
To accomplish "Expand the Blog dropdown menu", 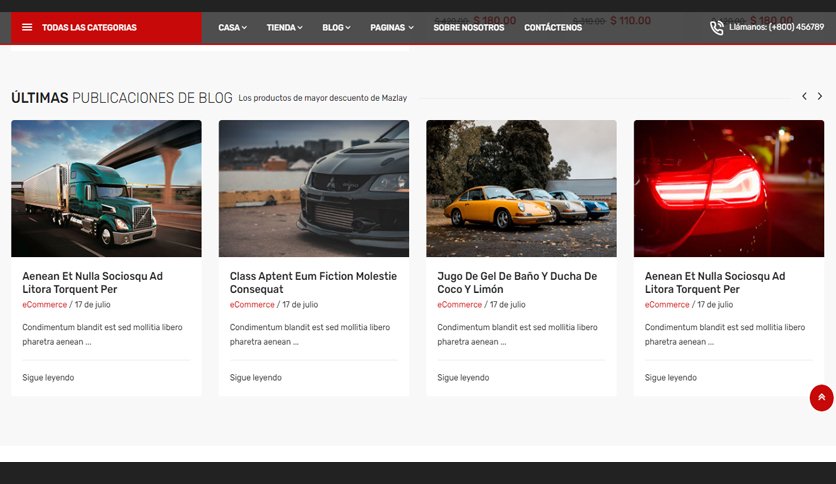I will coord(336,27).
